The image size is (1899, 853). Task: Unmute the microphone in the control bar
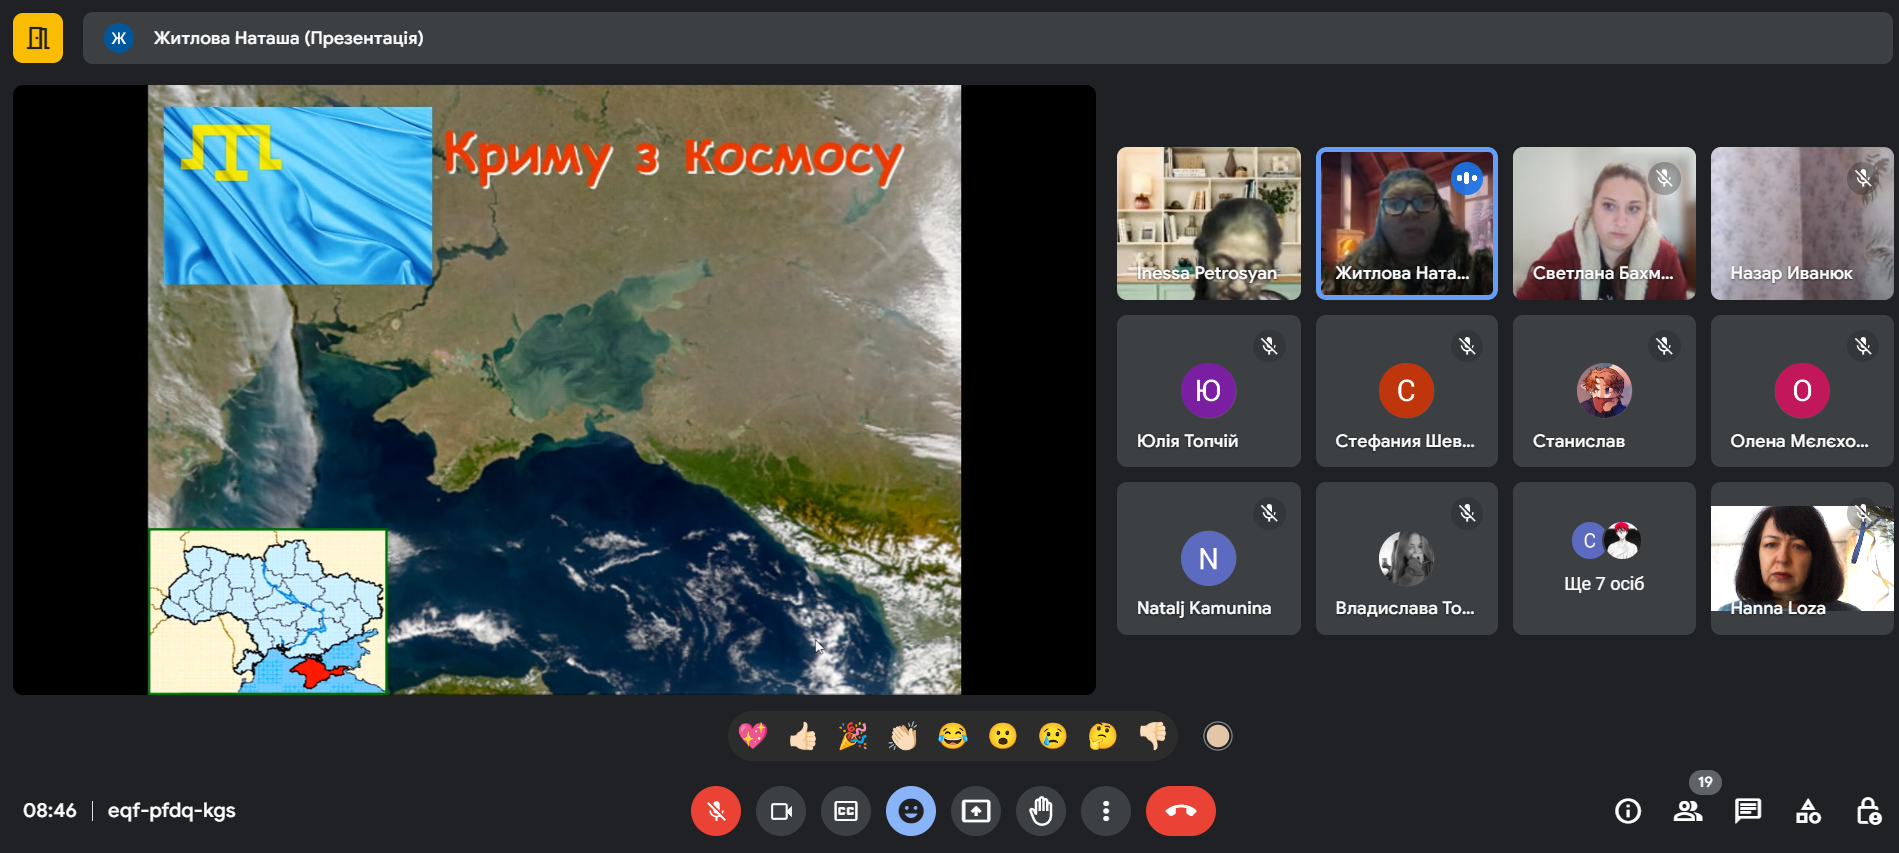tap(716, 811)
